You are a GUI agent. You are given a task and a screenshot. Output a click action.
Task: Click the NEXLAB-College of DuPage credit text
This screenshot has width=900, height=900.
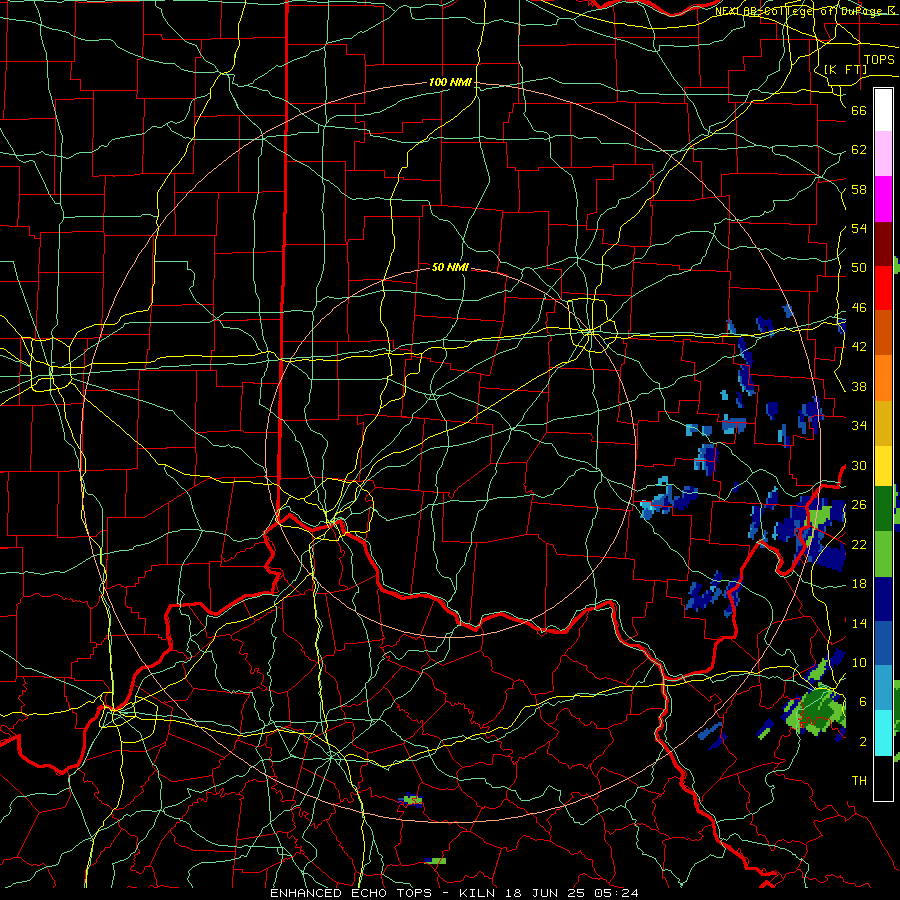[805, 11]
